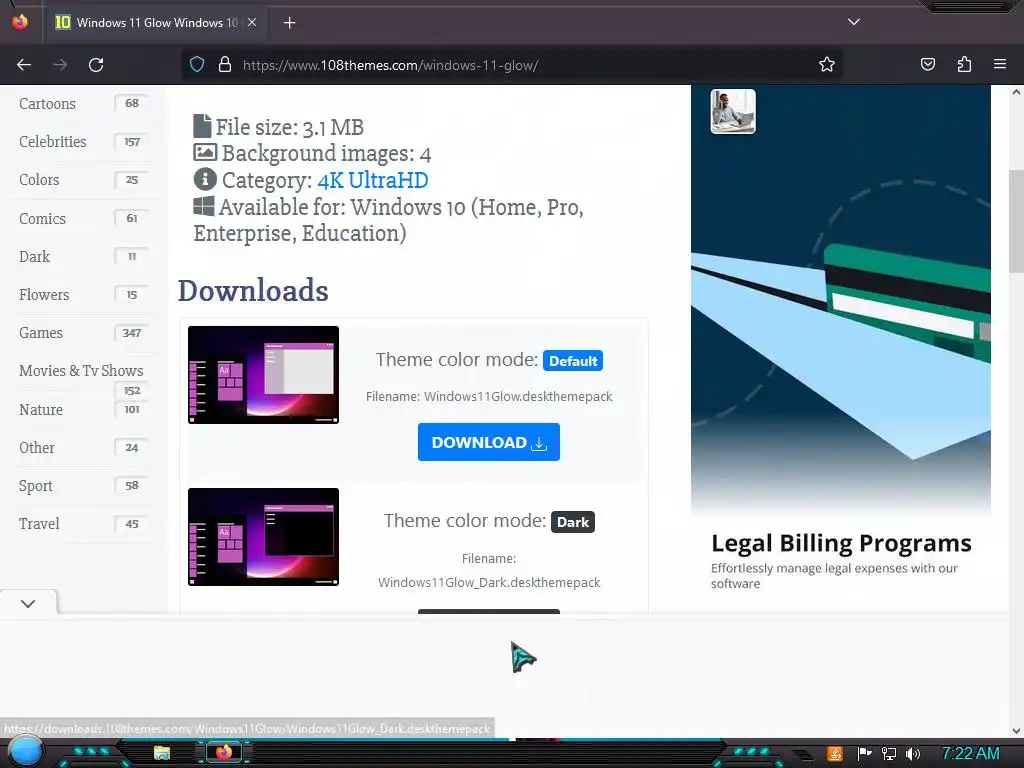The width and height of the screenshot is (1024, 768).
Task: Follow the 4K UltraHD category link
Action: click(373, 180)
